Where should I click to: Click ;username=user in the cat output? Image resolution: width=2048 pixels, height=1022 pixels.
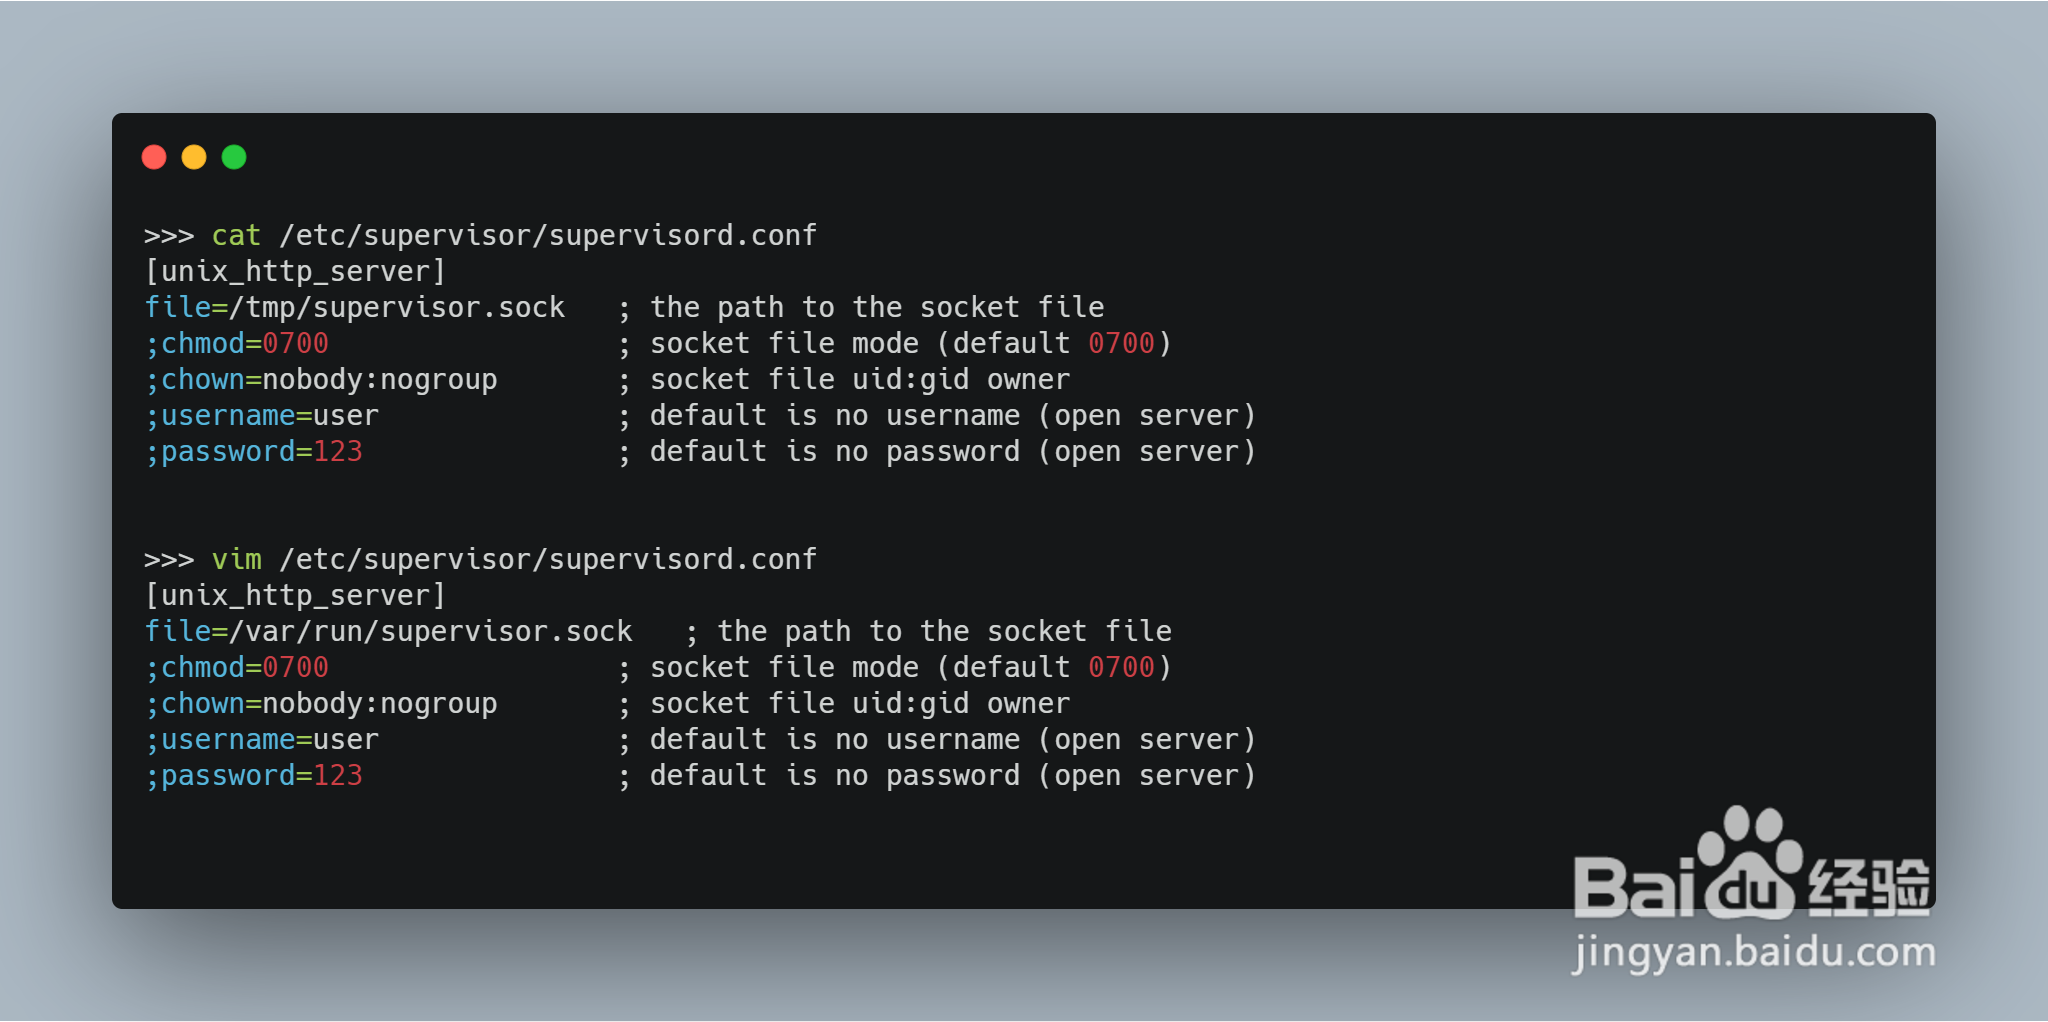tap(262, 415)
